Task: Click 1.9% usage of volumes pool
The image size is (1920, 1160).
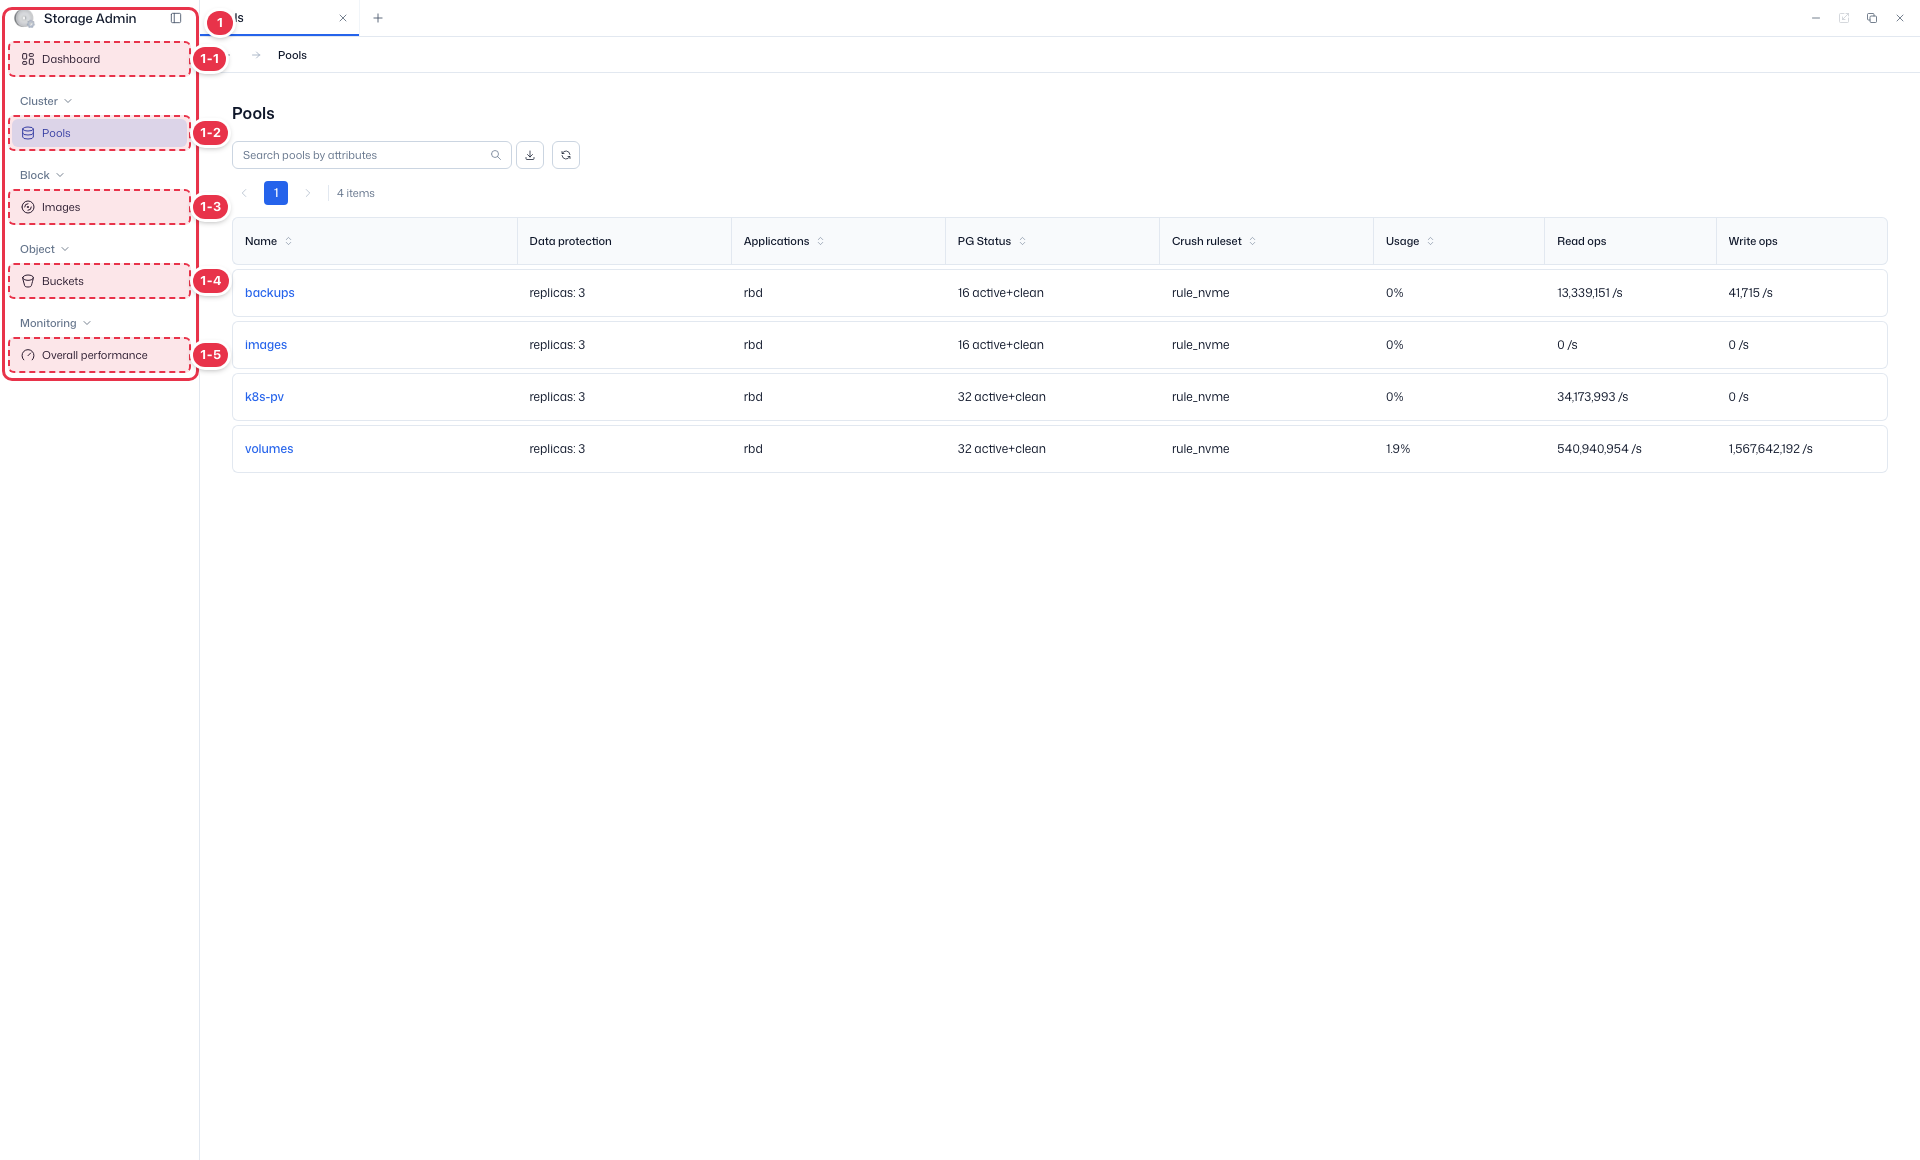Action: tap(1398, 449)
